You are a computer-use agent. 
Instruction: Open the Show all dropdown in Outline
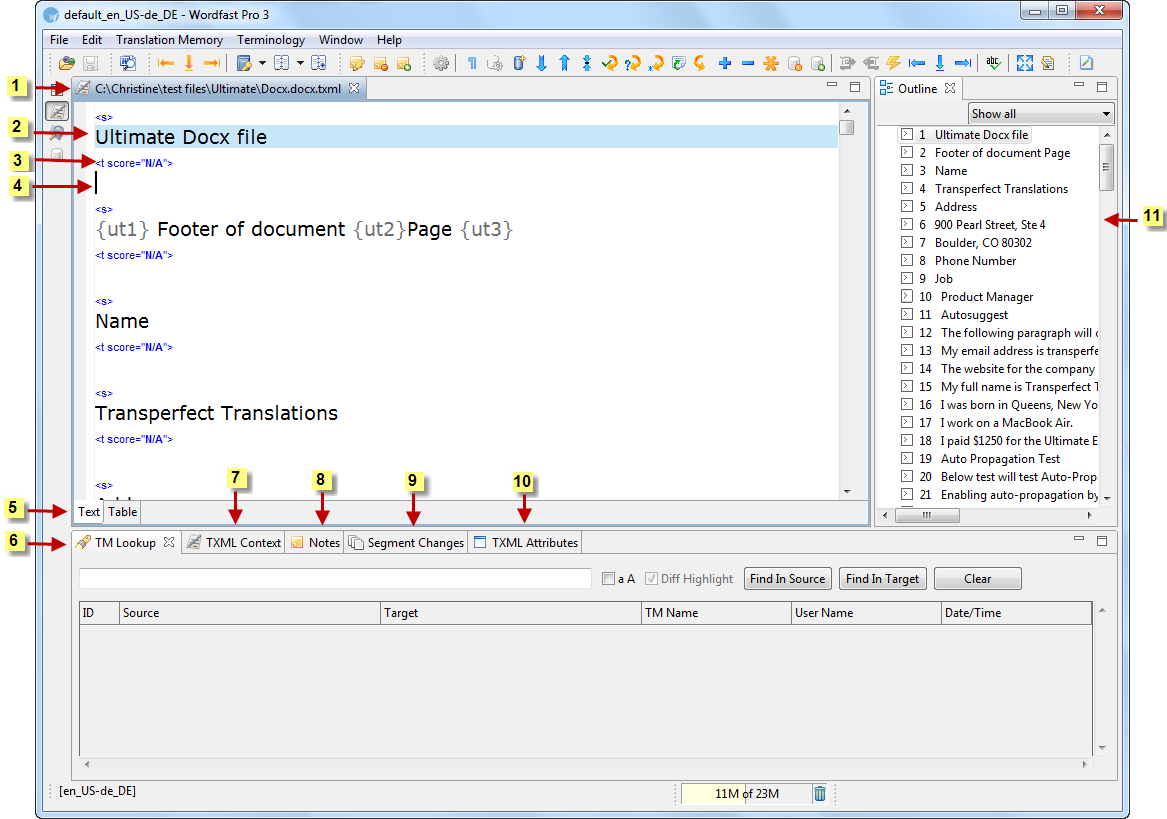coord(1040,114)
